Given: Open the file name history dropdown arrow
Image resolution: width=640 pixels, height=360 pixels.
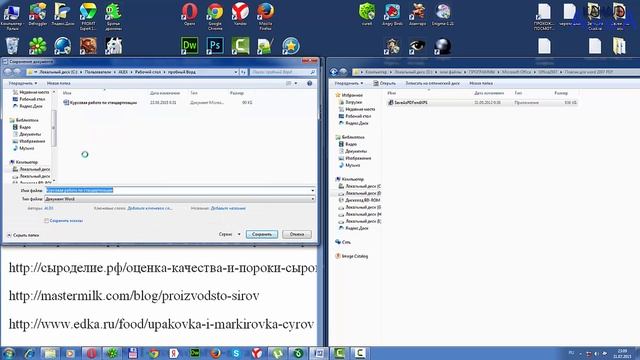Looking at the screenshot, I should click(313, 190).
